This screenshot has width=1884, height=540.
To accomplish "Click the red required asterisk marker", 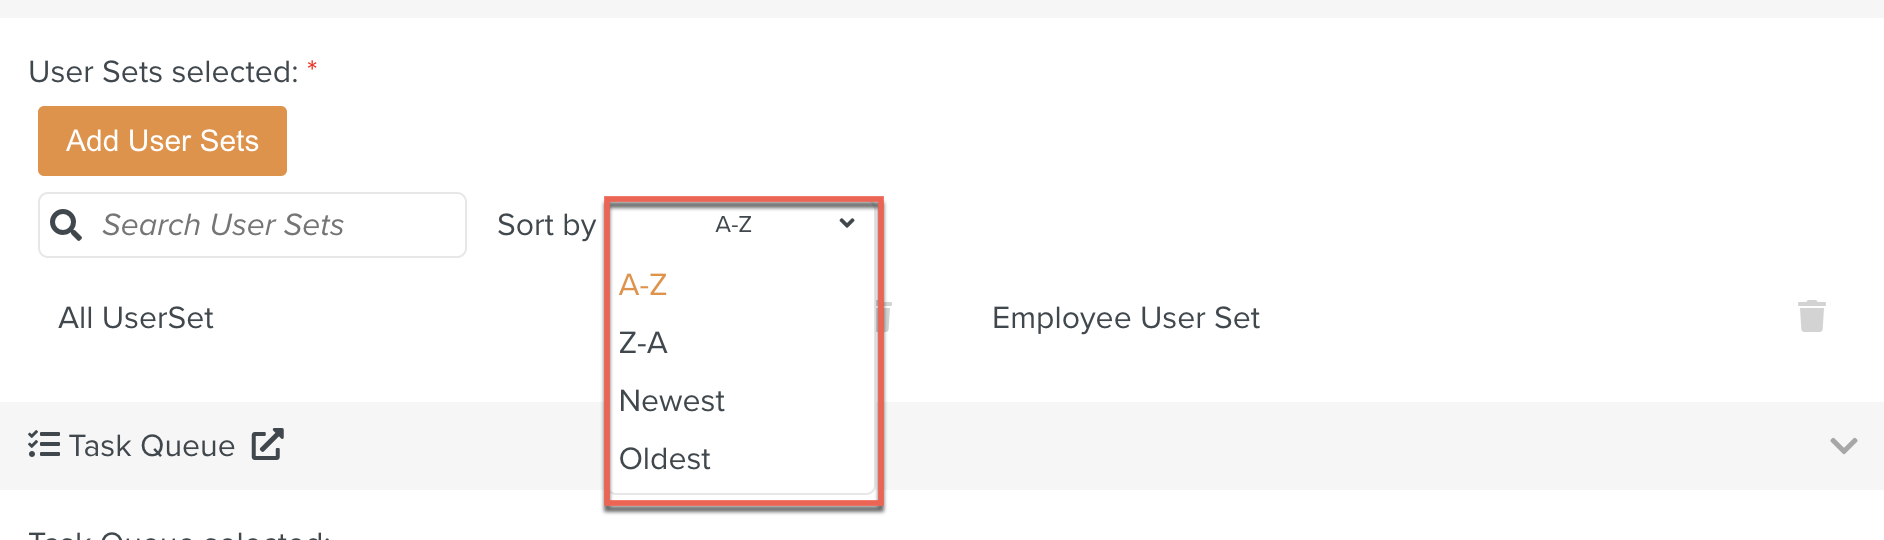I will pyautogui.click(x=312, y=67).
